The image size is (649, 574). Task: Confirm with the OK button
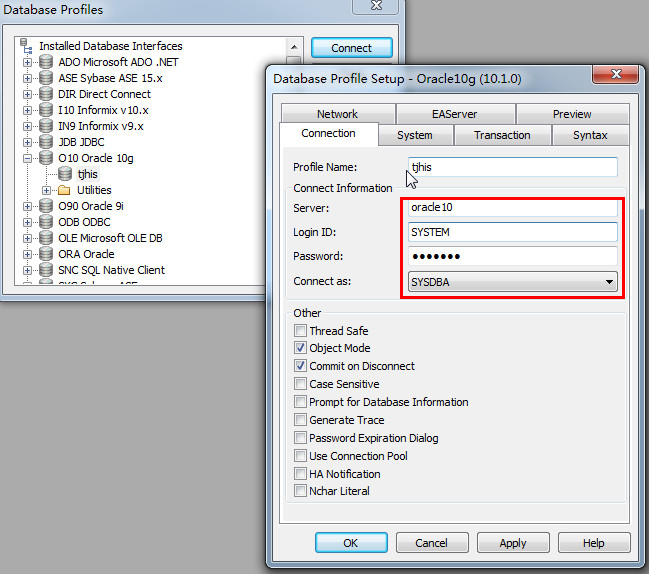click(x=351, y=543)
